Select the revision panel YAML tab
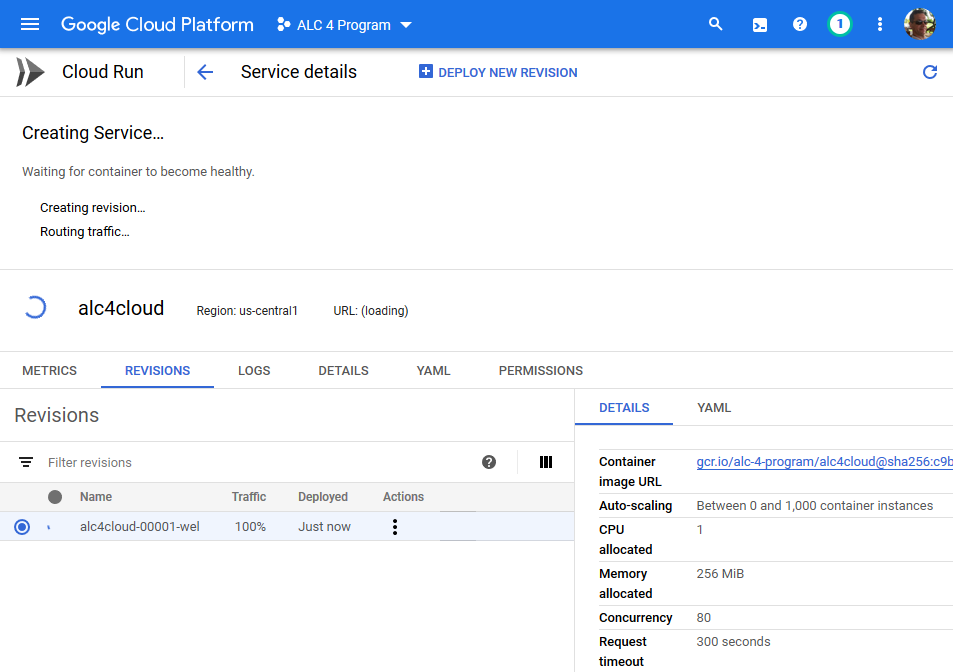The width and height of the screenshot is (953, 672). tap(714, 408)
